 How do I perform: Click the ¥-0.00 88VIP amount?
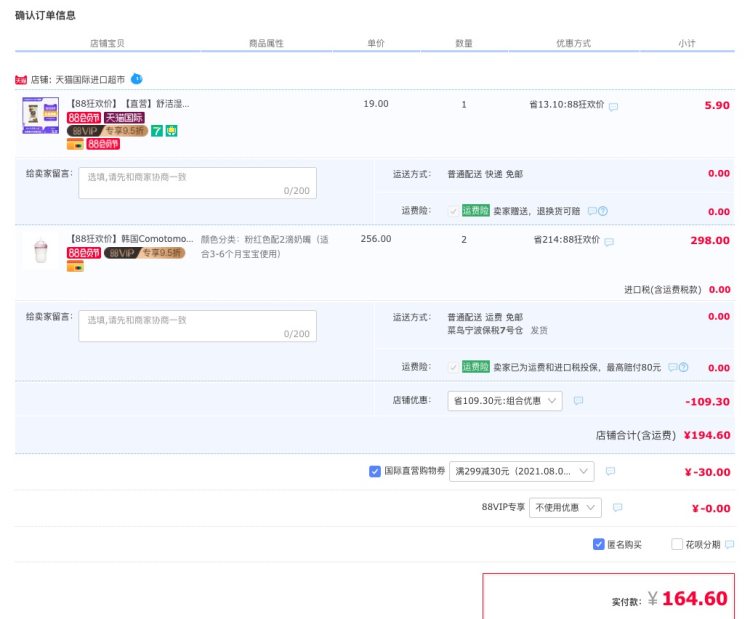(711, 508)
